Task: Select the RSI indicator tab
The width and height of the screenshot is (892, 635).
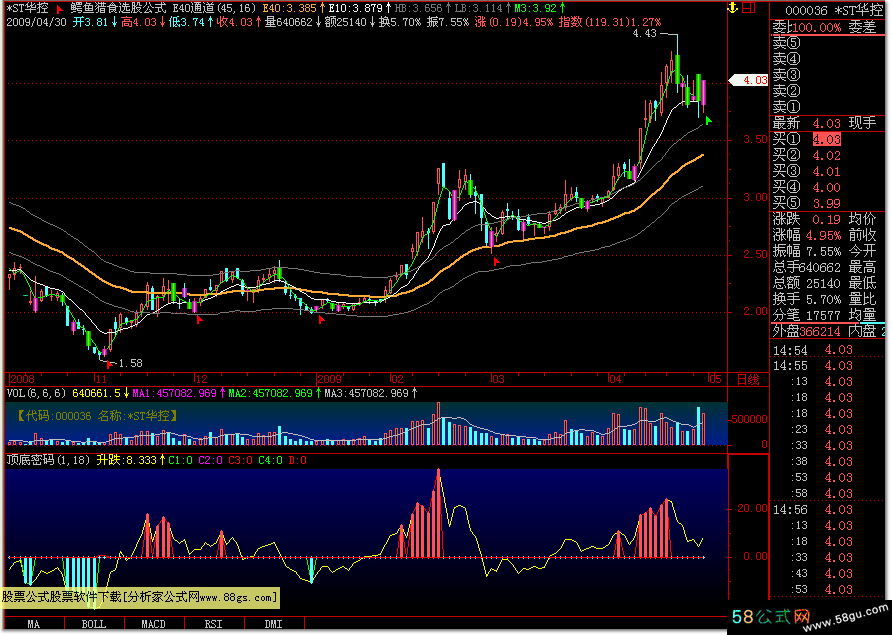Action: (214, 624)
